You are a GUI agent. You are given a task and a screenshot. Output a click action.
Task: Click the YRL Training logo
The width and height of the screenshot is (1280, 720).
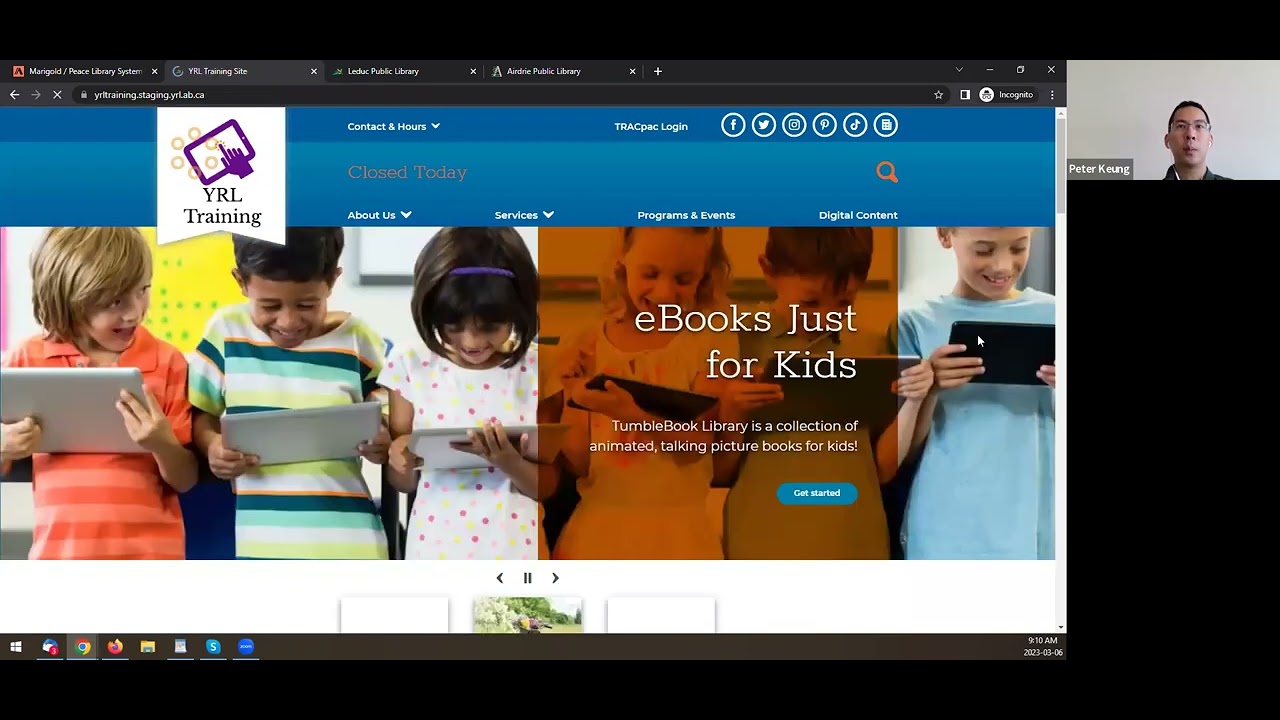tap(221, 175)
